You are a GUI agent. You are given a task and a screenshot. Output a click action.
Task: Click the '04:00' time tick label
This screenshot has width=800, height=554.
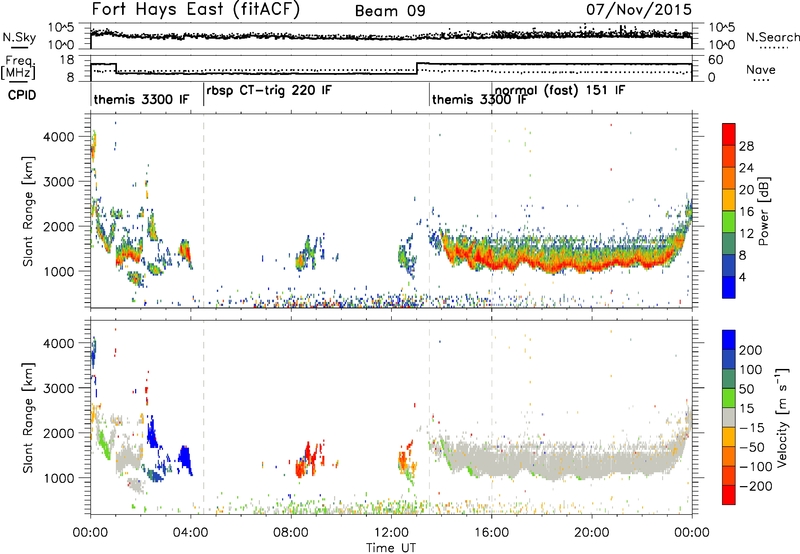[190, 533]
